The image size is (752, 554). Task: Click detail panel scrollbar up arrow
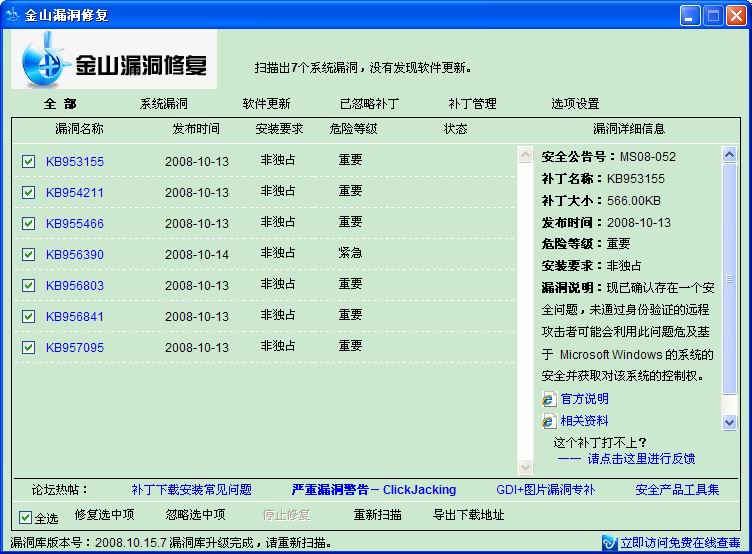(729, 154)
